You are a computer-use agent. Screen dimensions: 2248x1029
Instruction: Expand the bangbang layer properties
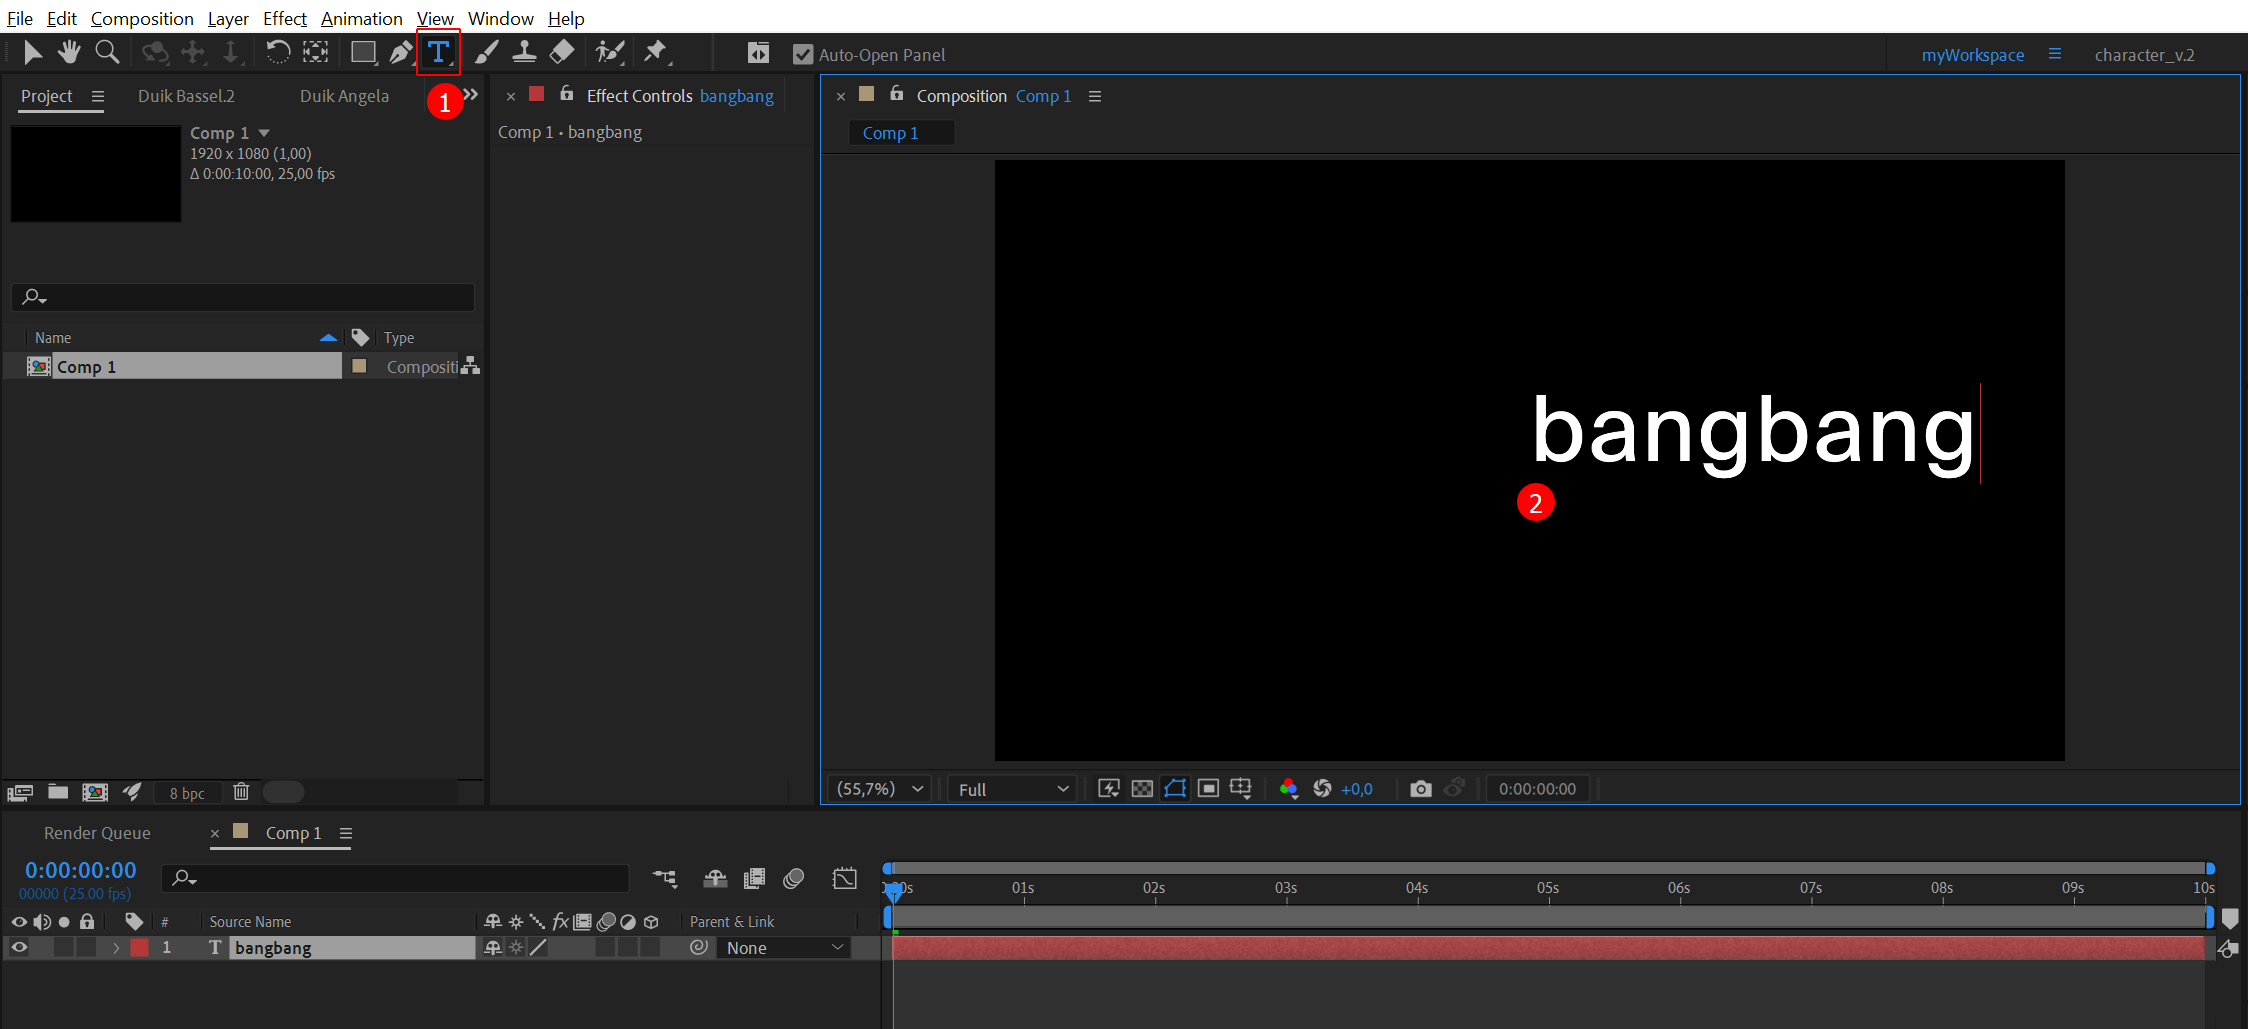click(116, 948)
